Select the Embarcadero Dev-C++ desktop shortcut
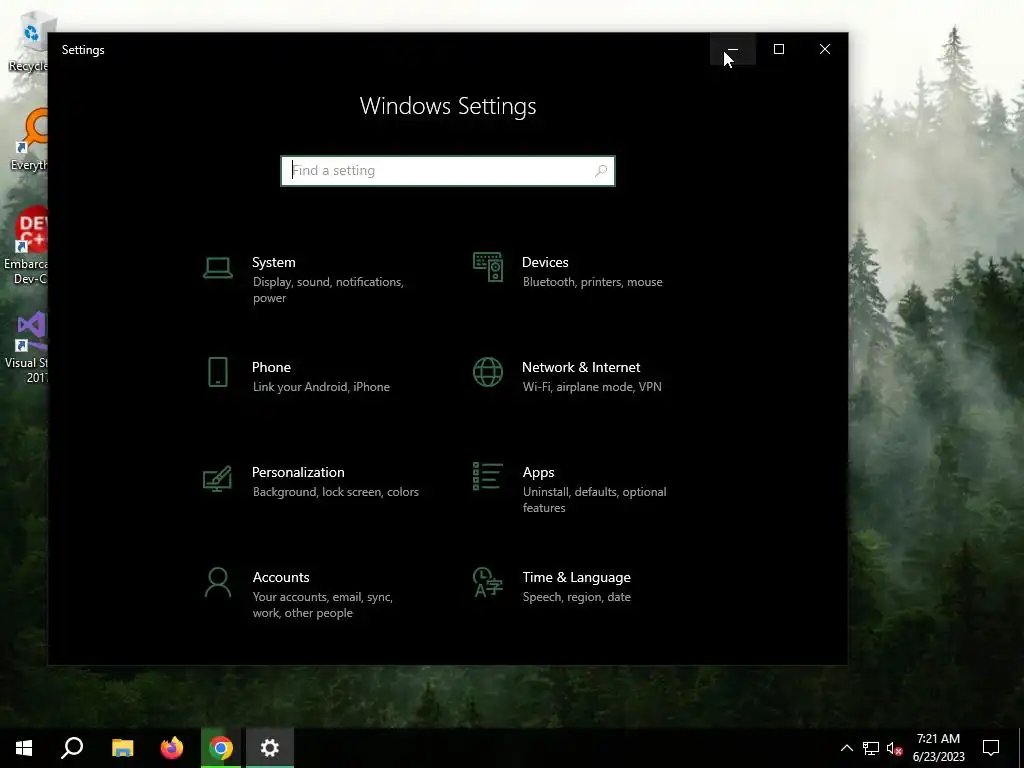Screen dimensions: 1024x768 tap(27, 246)
